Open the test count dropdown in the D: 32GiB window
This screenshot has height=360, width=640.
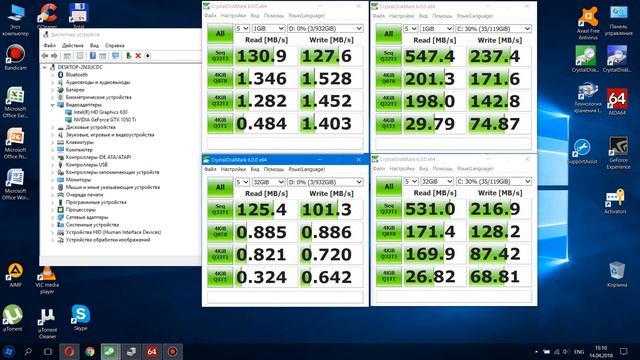coord(242,182)
